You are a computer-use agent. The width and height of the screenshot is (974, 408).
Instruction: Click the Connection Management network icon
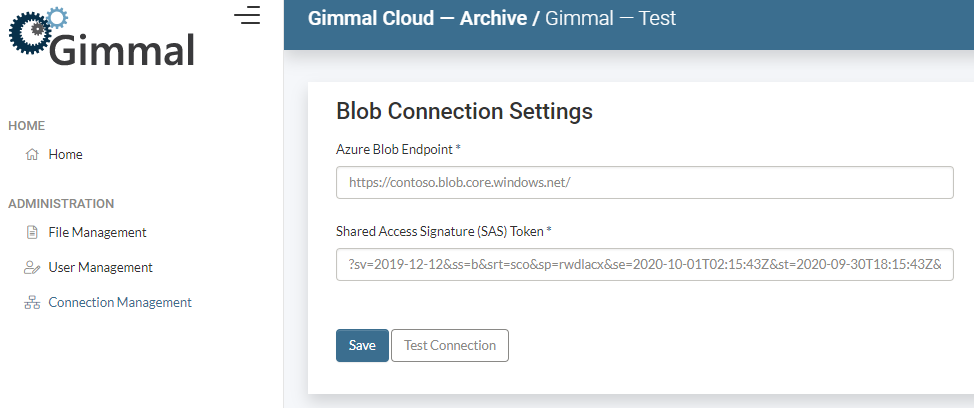pyautogui.click(x=31, y=303)
